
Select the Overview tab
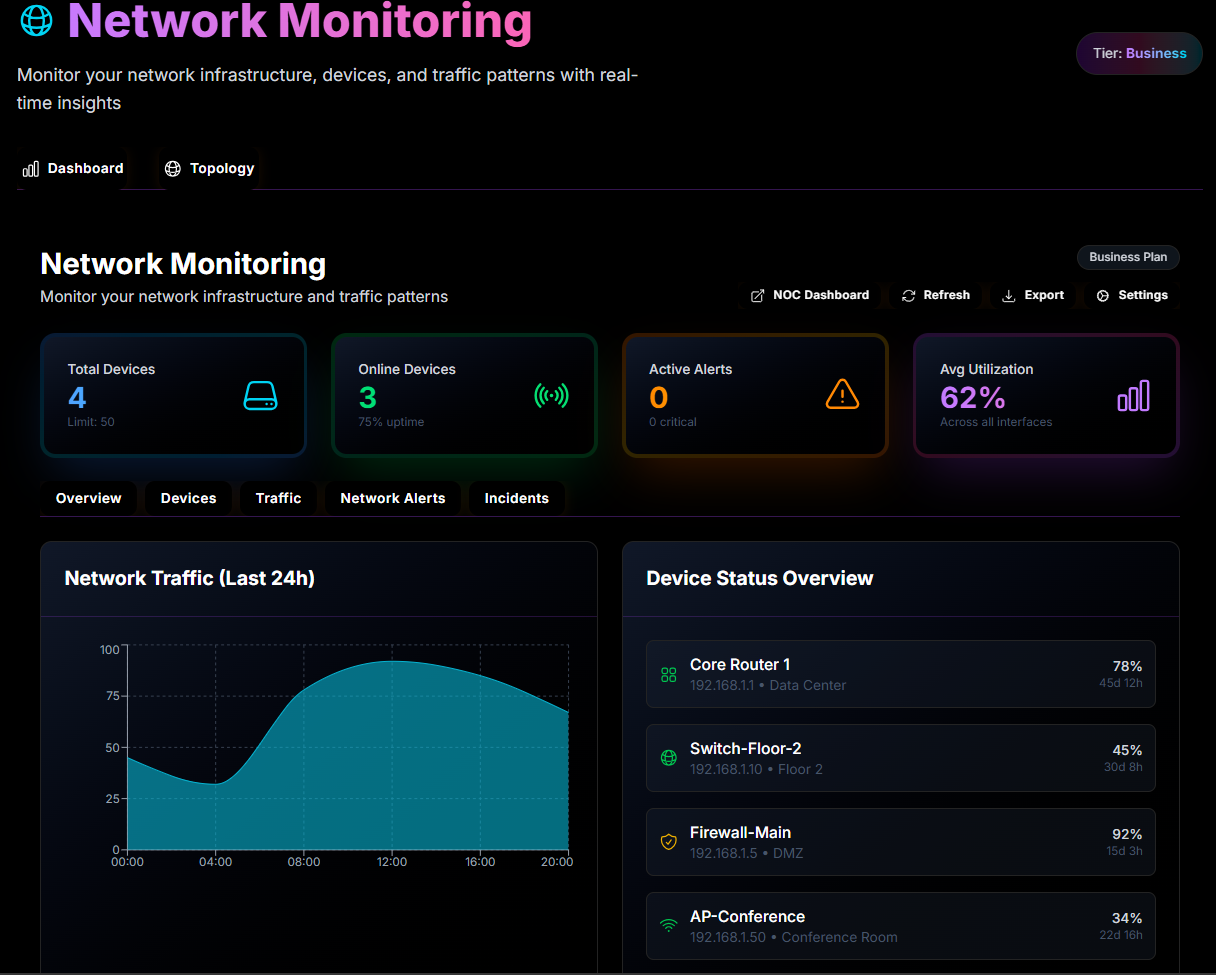click(x=89, y=498)
